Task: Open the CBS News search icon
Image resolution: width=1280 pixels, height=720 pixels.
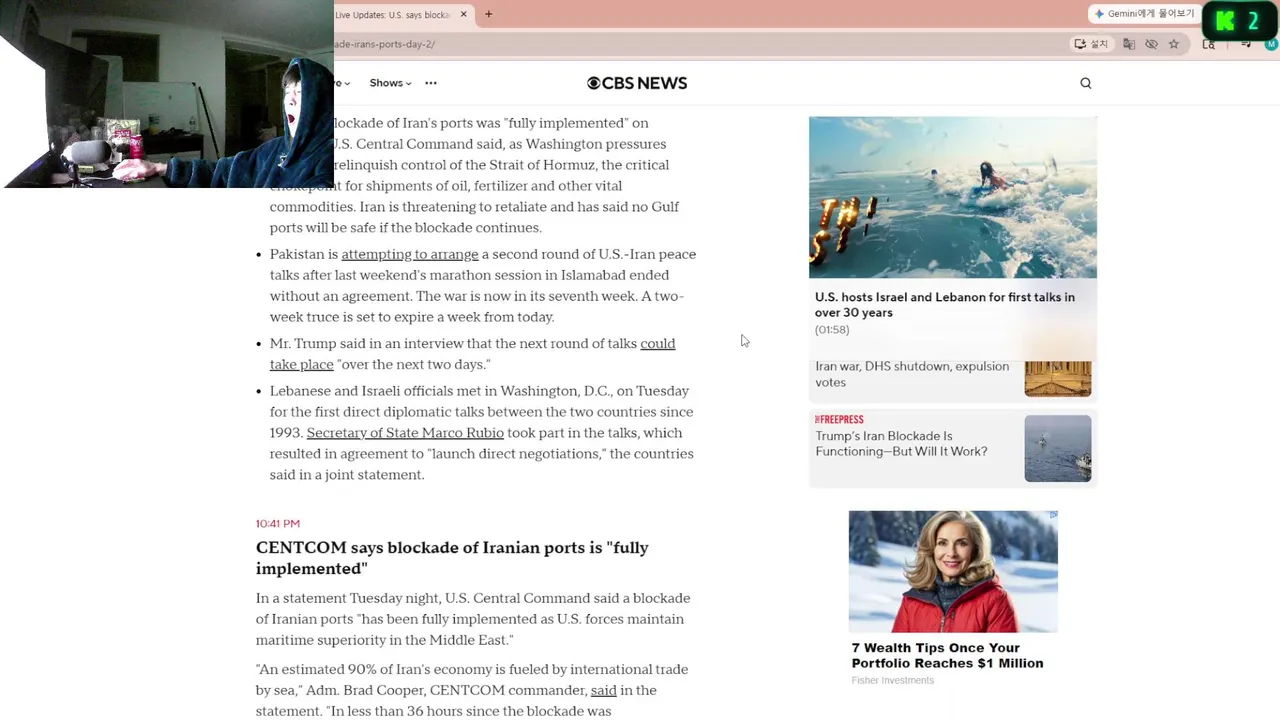Action: tap(1086, 83)
